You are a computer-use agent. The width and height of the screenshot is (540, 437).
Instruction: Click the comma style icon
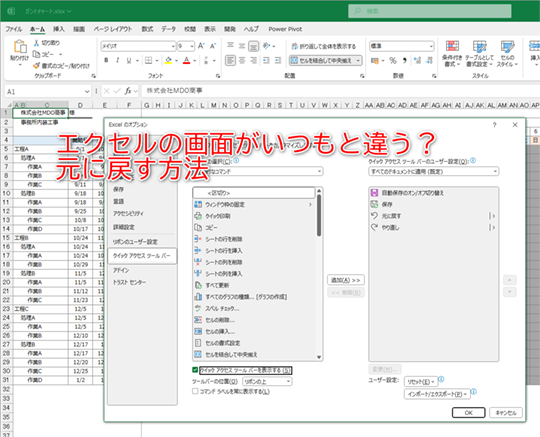[x=405, y=60]
